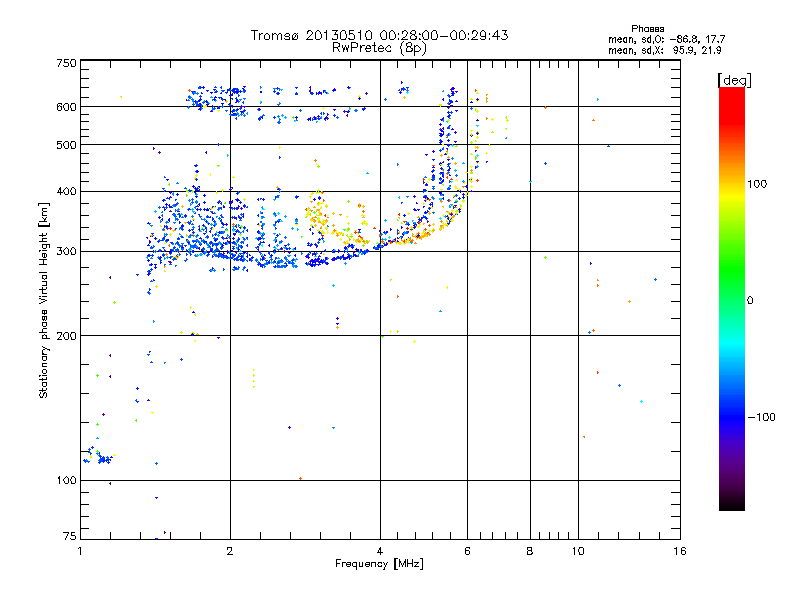Click the frequency-axis tick label '16'
The width and height of the screenshot is (800, 600).
point(680,551)
